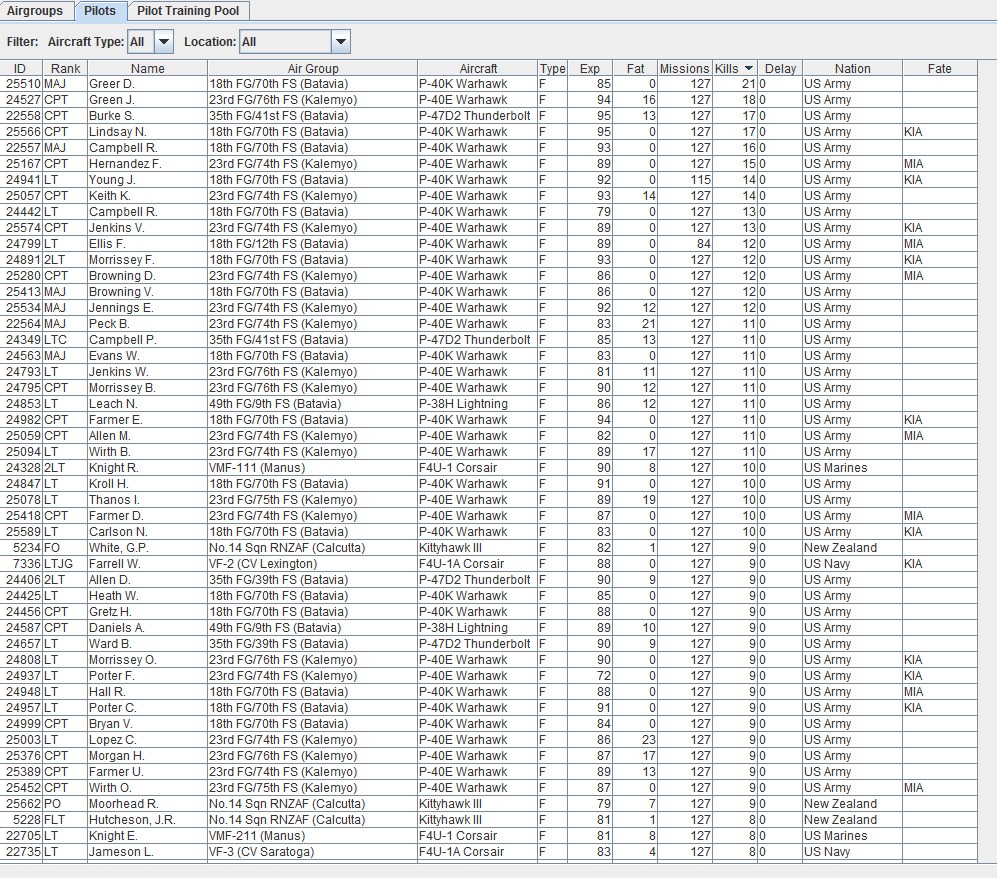Click US Navy cell in Jameson L. row

click(852, 852)
